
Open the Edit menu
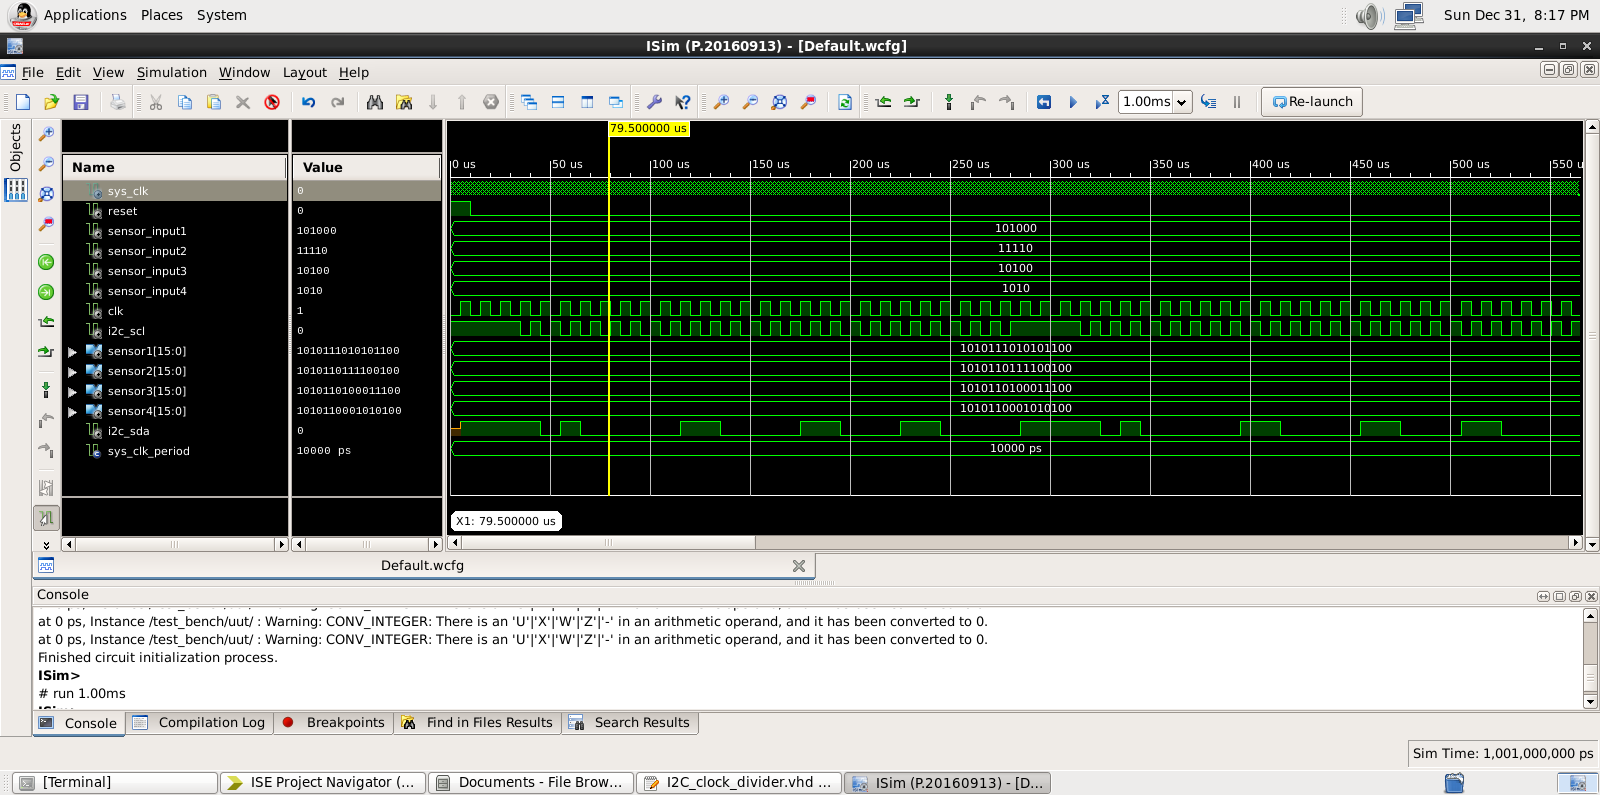[68, 73]
